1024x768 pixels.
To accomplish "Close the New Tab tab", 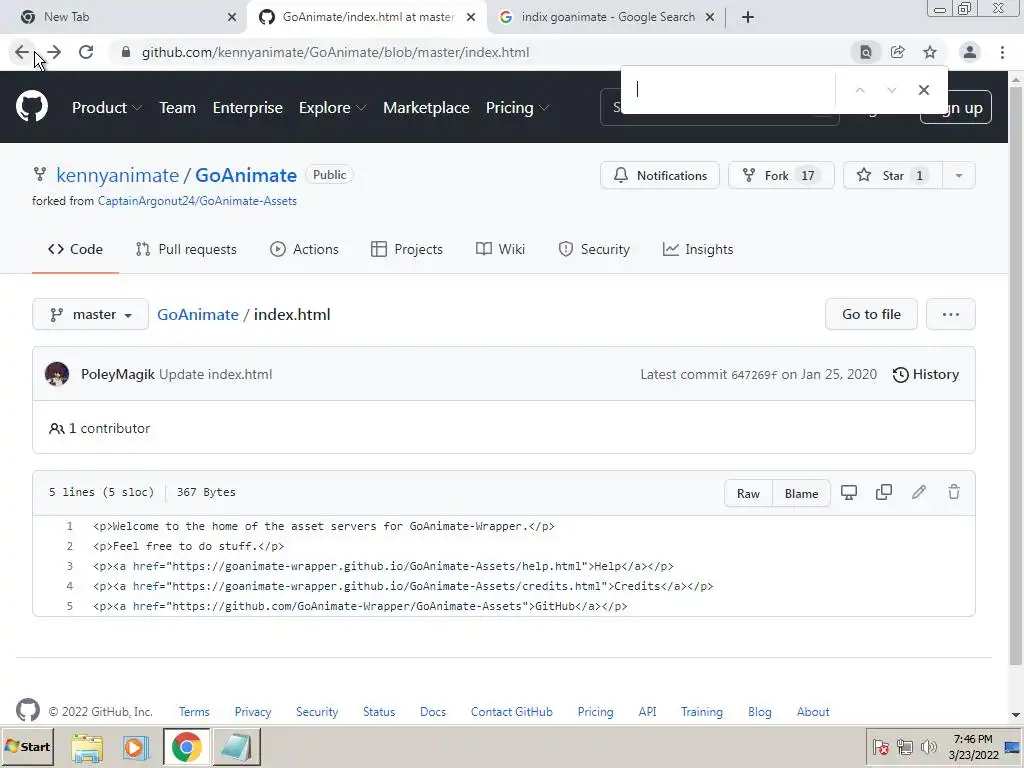I will (232, 17).
